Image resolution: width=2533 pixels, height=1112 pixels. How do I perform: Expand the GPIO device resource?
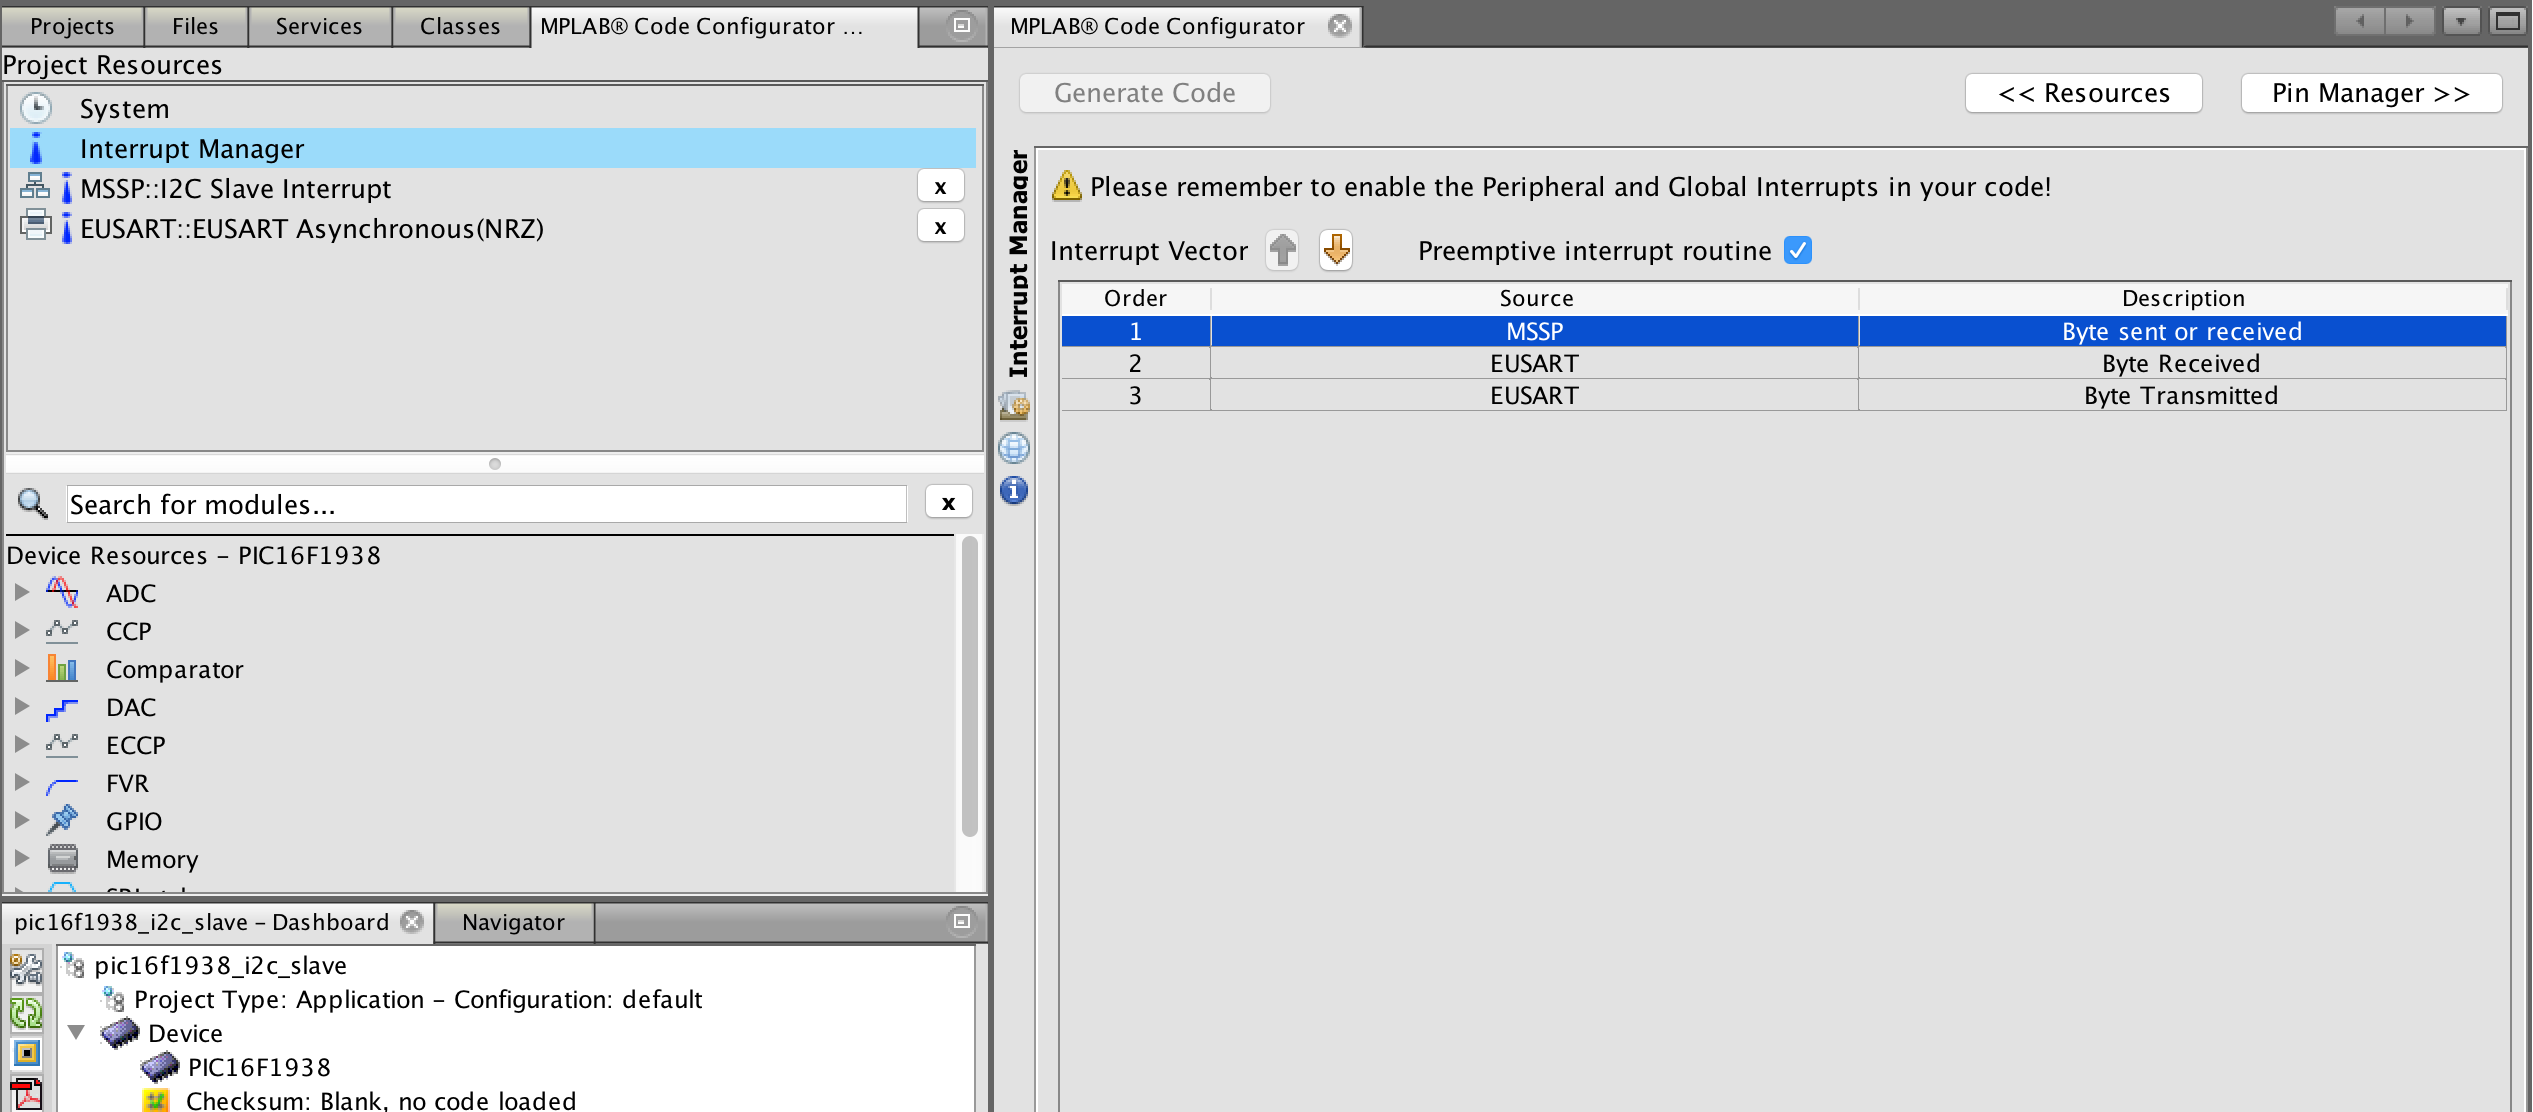pyautogui.click(x=21, y=821)
